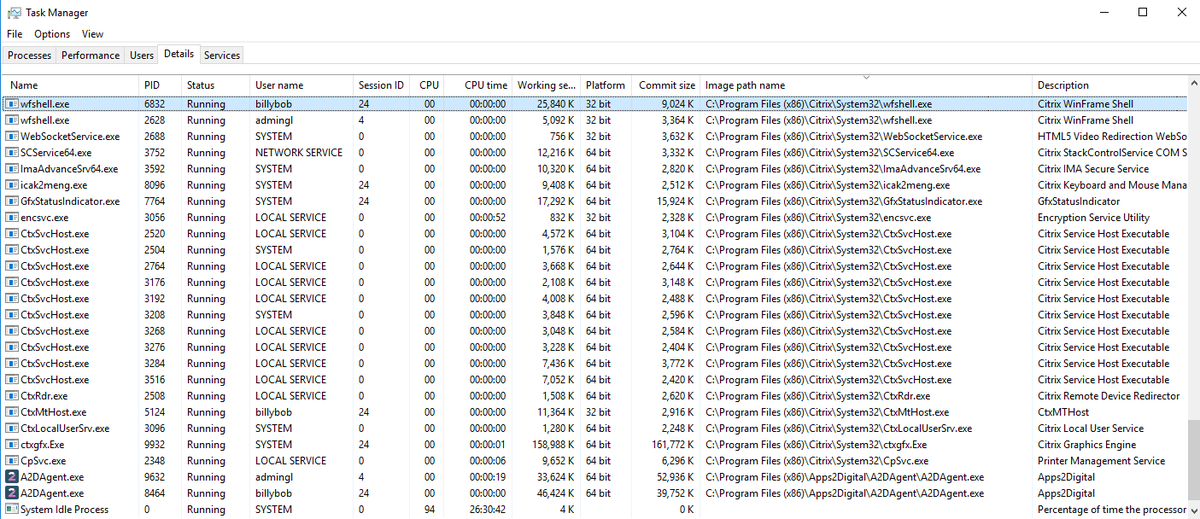
Task: Select the Details tab
Action: click(179, 54)
